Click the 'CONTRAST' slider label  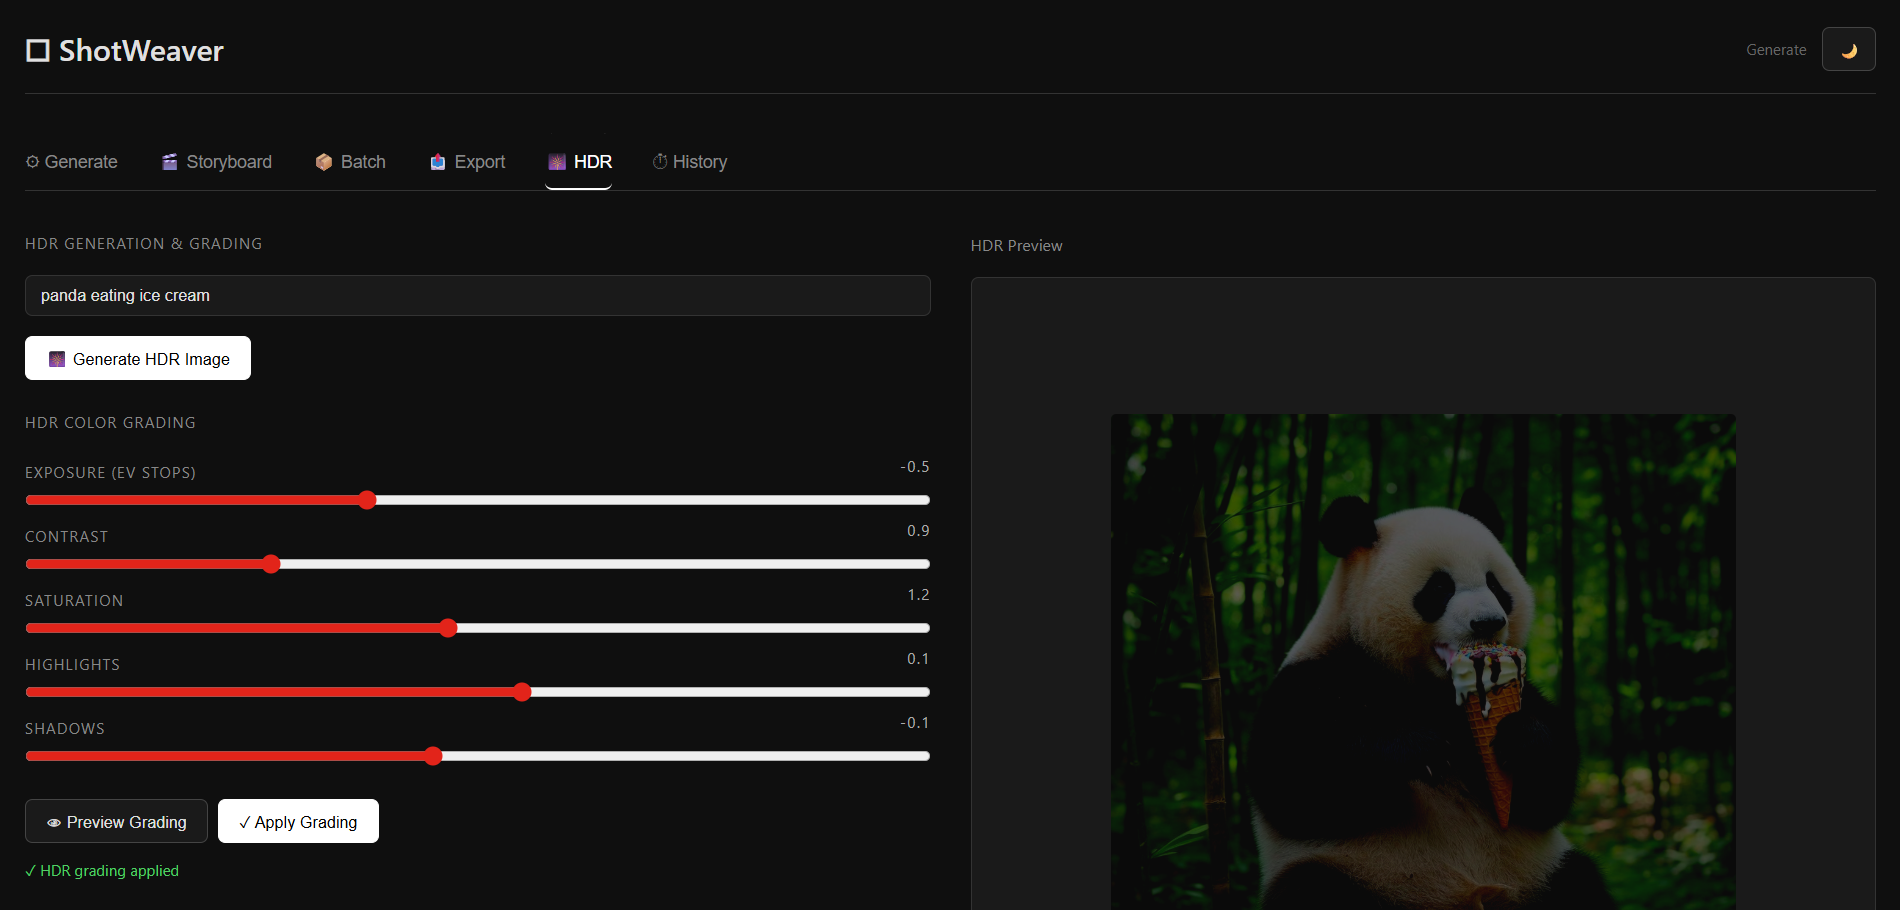point(66,537)
